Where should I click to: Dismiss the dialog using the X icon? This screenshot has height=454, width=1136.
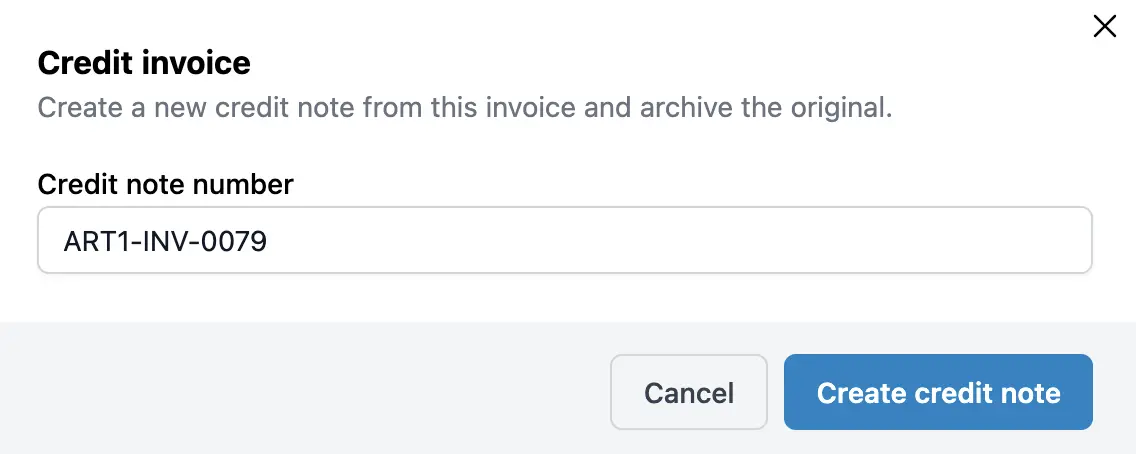tap(1104, 27)
